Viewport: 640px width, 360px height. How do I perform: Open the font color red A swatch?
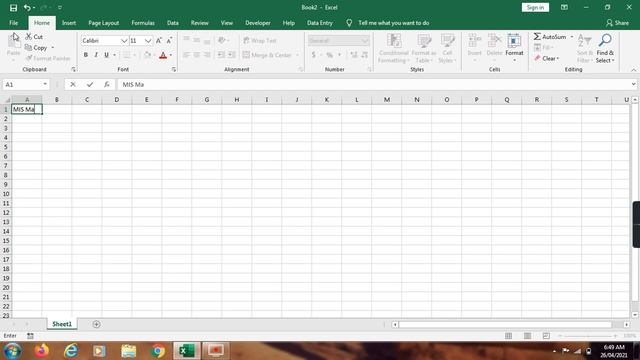[x=163, y=55]
